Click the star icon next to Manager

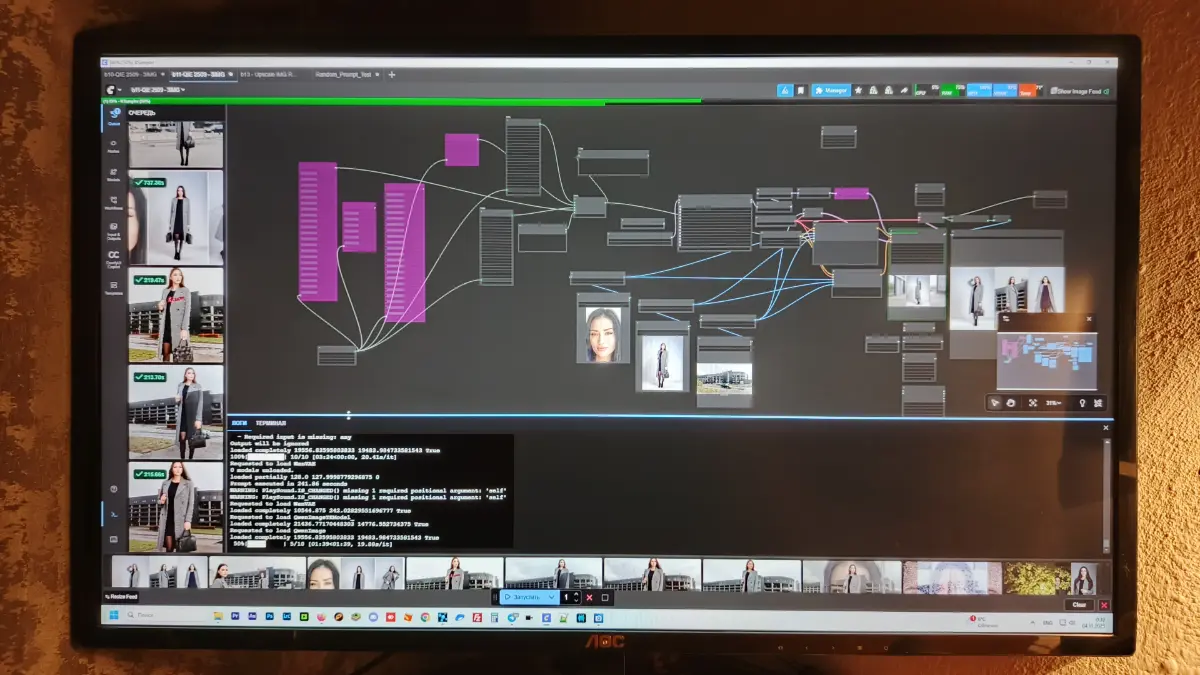click(858, 90)
